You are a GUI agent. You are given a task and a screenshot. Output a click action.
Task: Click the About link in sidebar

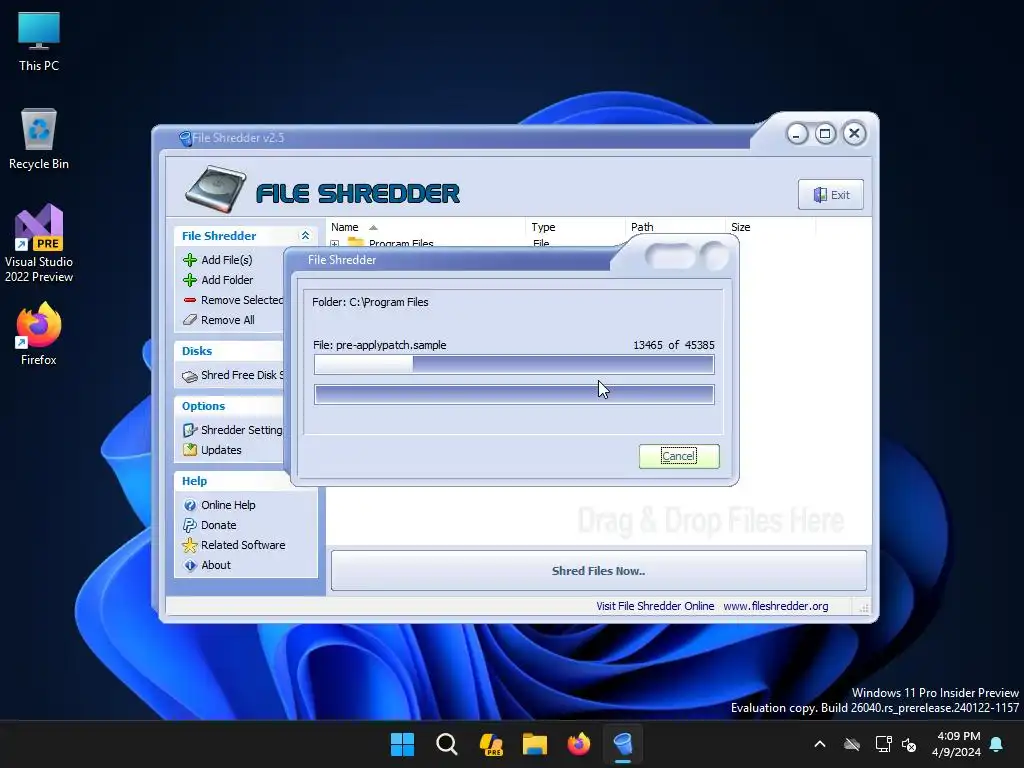coord(216,566)
